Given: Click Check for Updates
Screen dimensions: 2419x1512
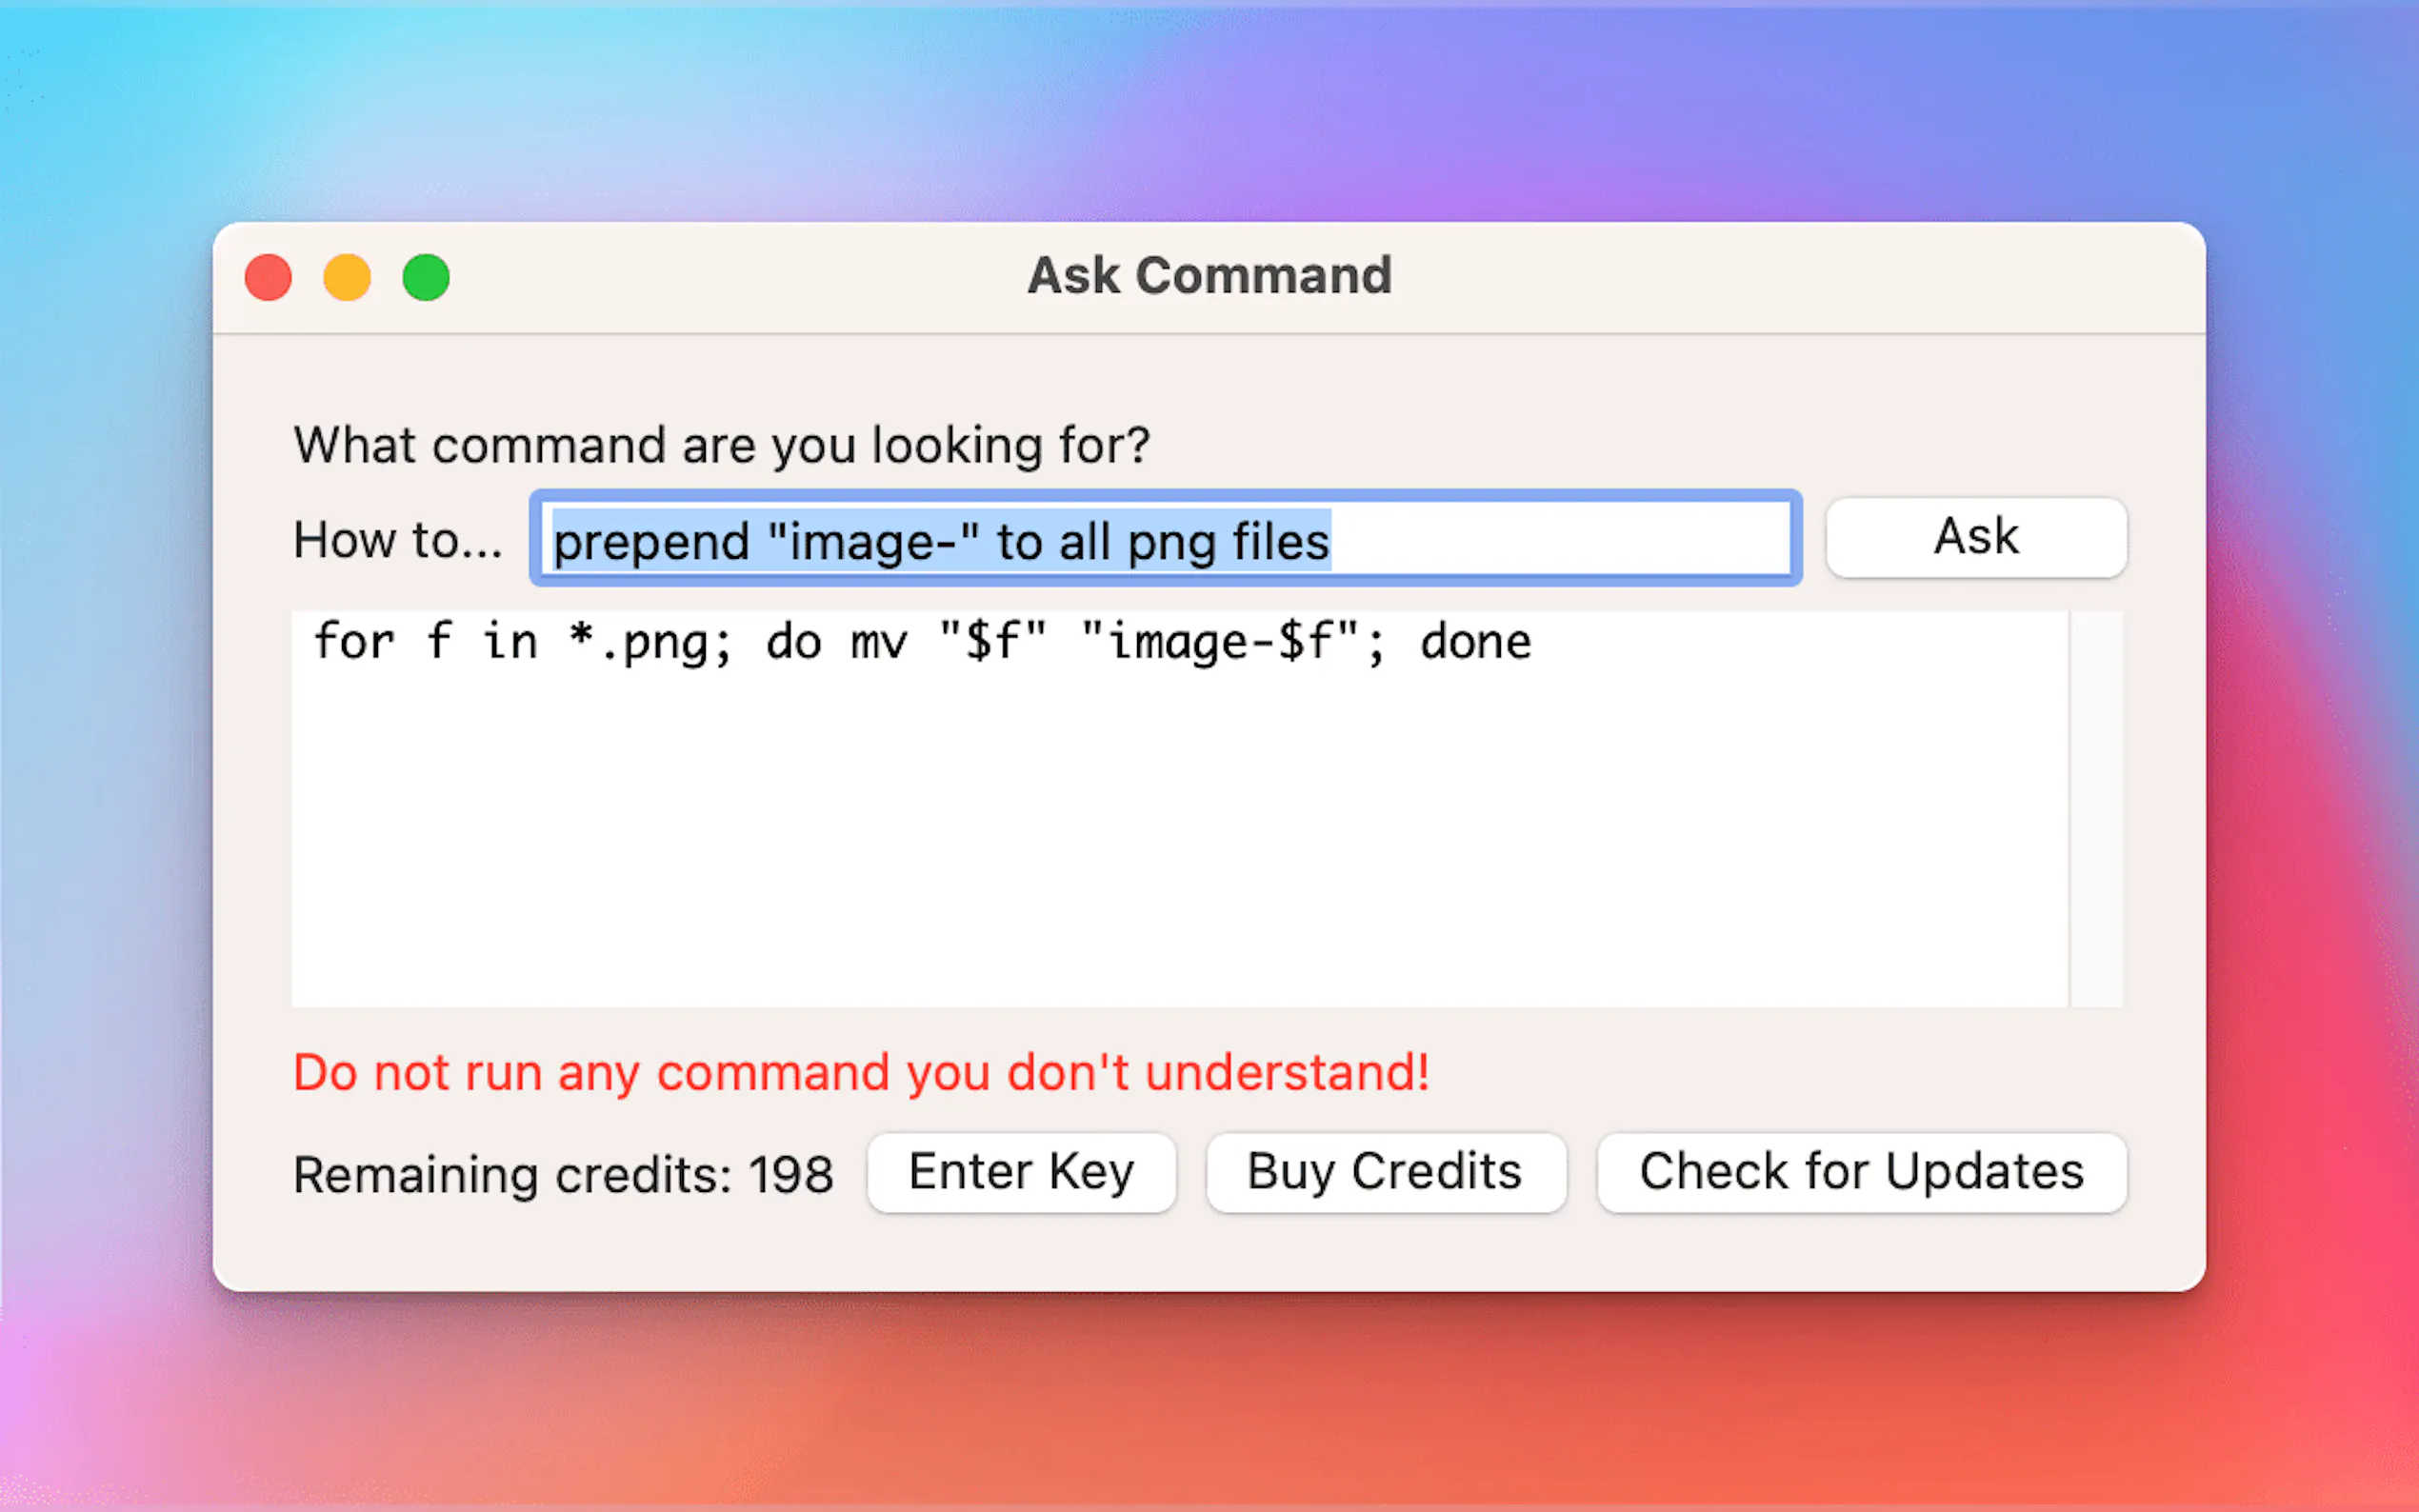Looking at the screenshot, I should click(x=1861, y=1172).
